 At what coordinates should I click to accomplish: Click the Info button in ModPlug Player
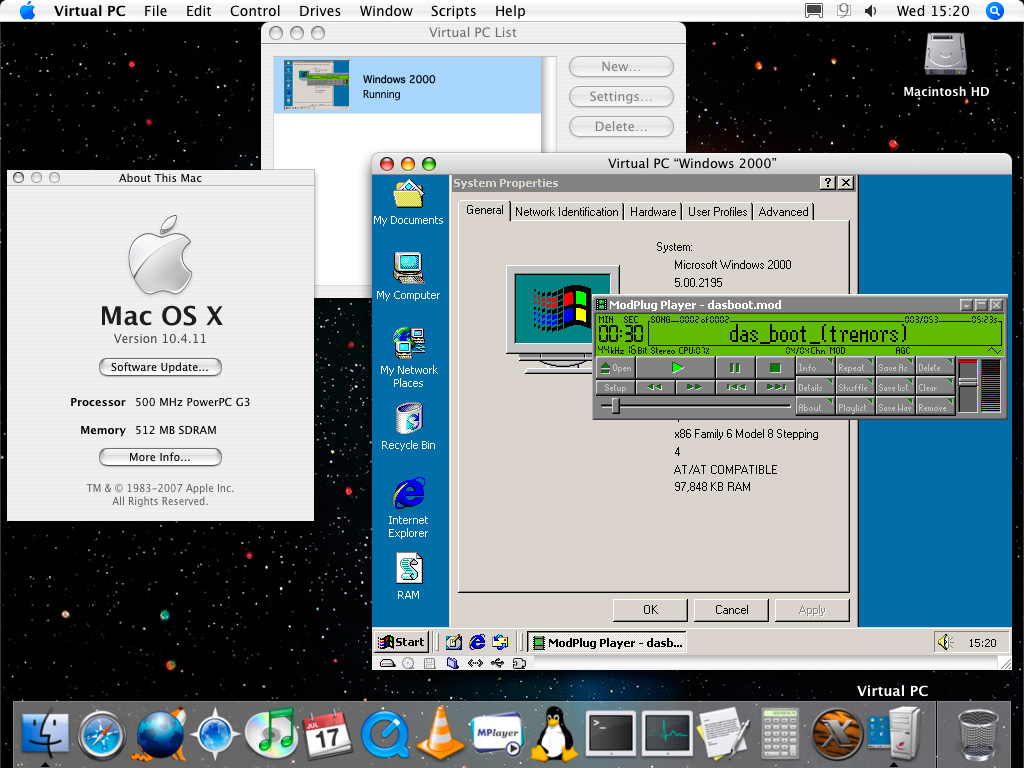pos(814,368)
